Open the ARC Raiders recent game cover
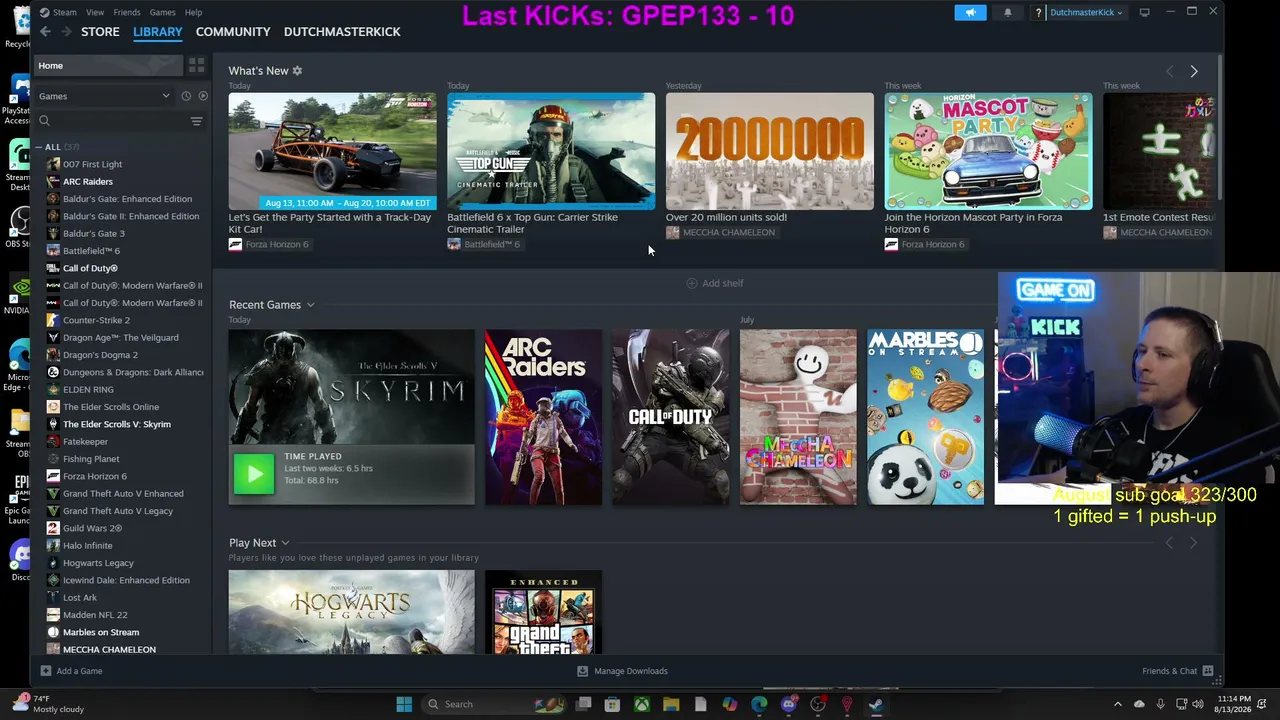Image resolution: width=1280 pixels, height=720 pixels. pyautogui.click(x=543, y=417)
